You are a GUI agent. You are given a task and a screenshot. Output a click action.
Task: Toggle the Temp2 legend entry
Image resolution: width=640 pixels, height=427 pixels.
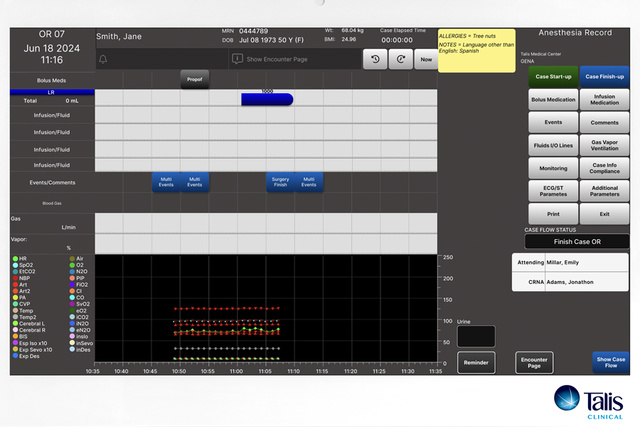coord(24,317)
